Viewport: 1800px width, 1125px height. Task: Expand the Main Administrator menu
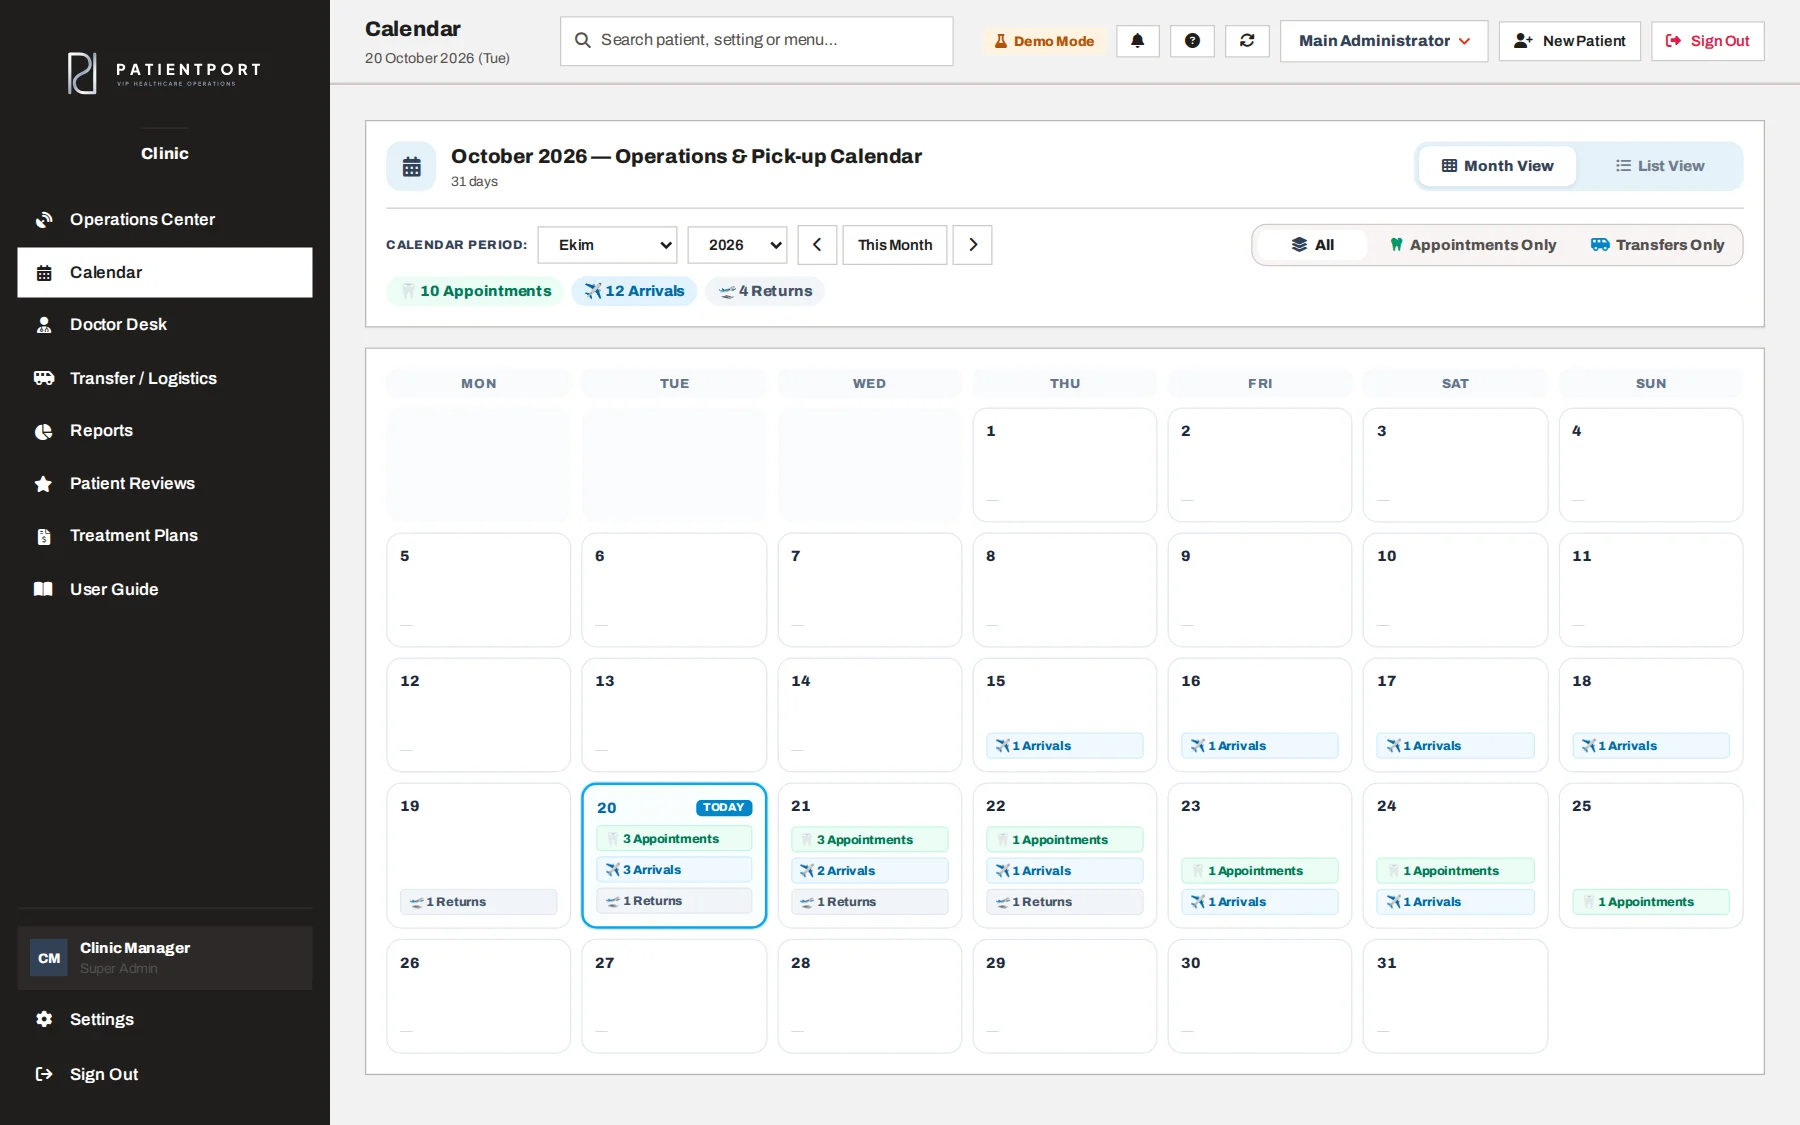pos(1384,41)
